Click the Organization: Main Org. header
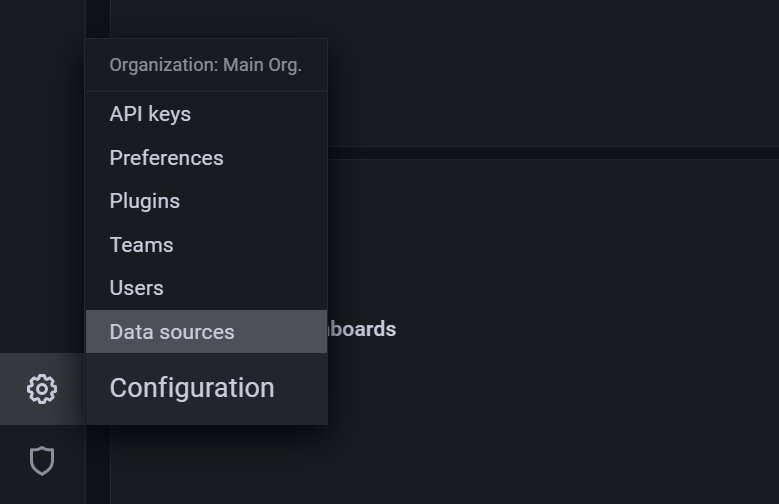 coord(205,65)
